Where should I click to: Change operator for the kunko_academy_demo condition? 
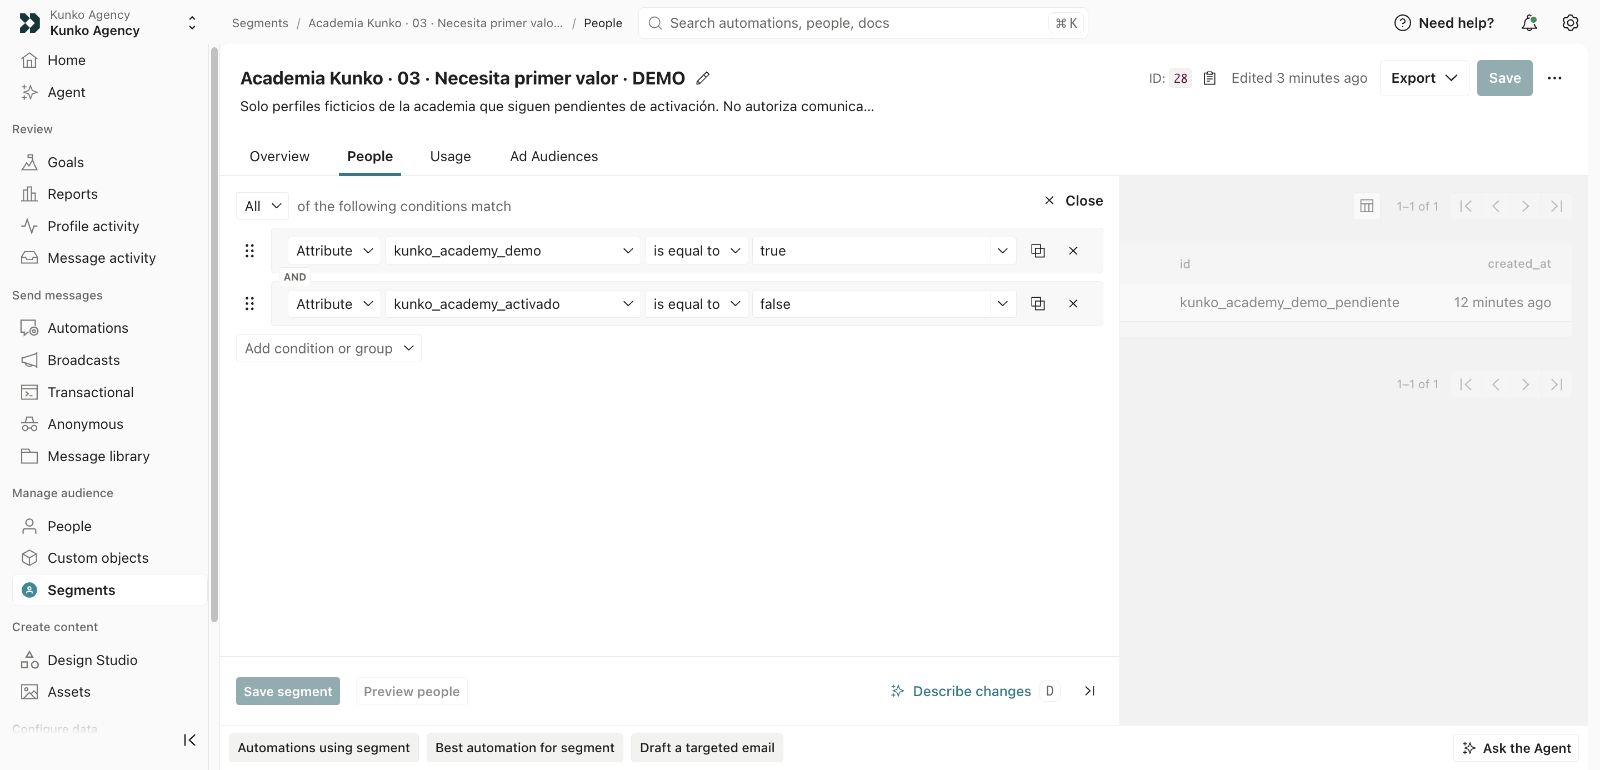(697, 251)
